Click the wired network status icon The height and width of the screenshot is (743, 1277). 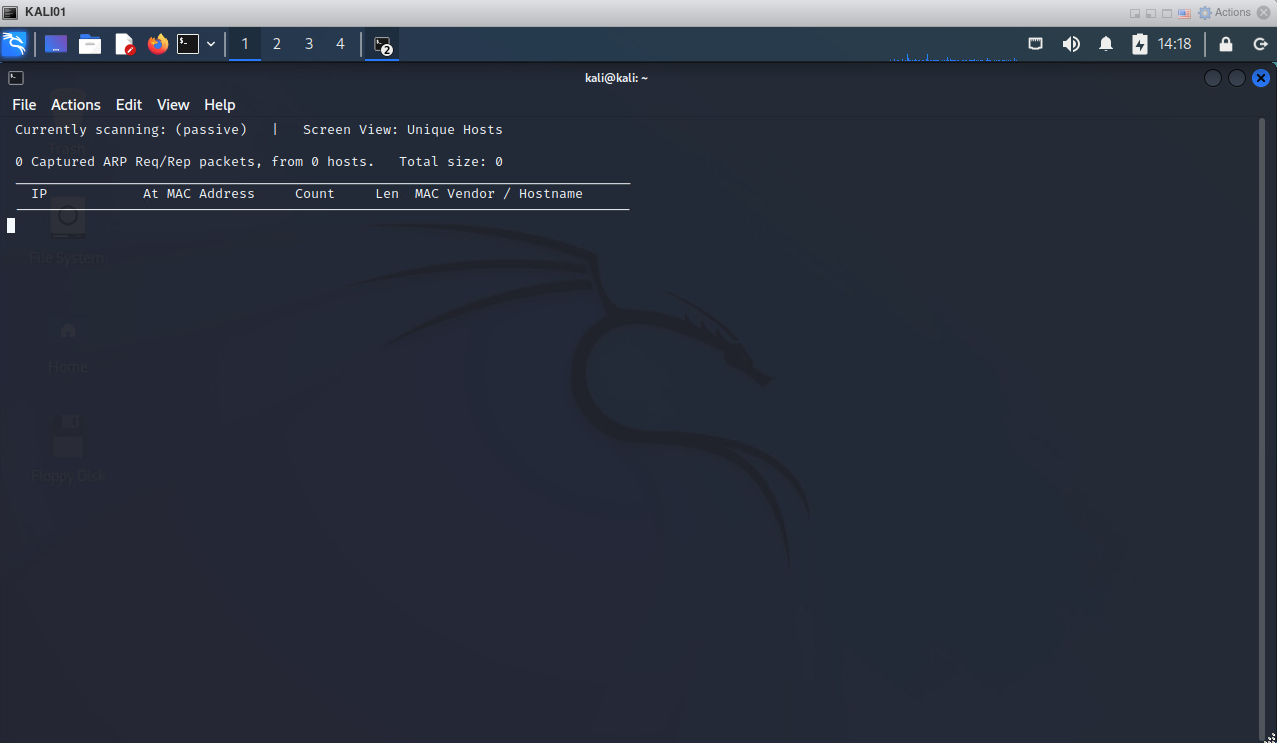tap(1036, 44)
